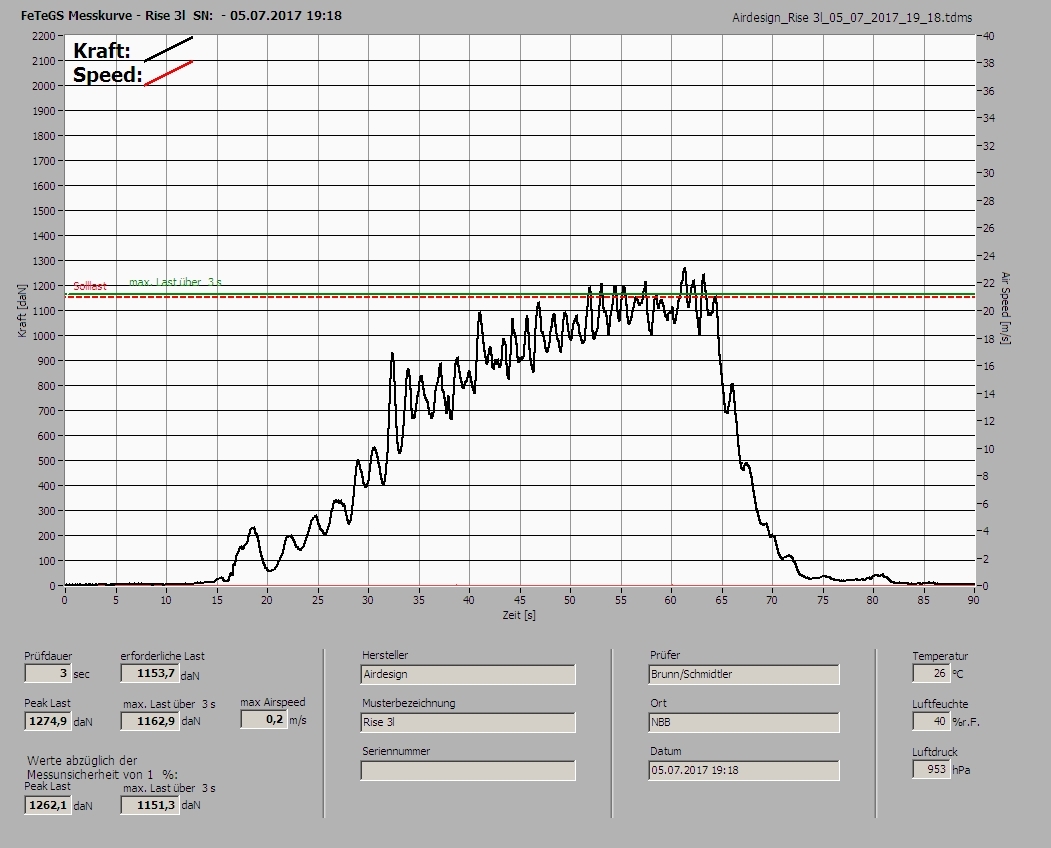Select the max Airspeed field showing 0,2

coord(263,719)
